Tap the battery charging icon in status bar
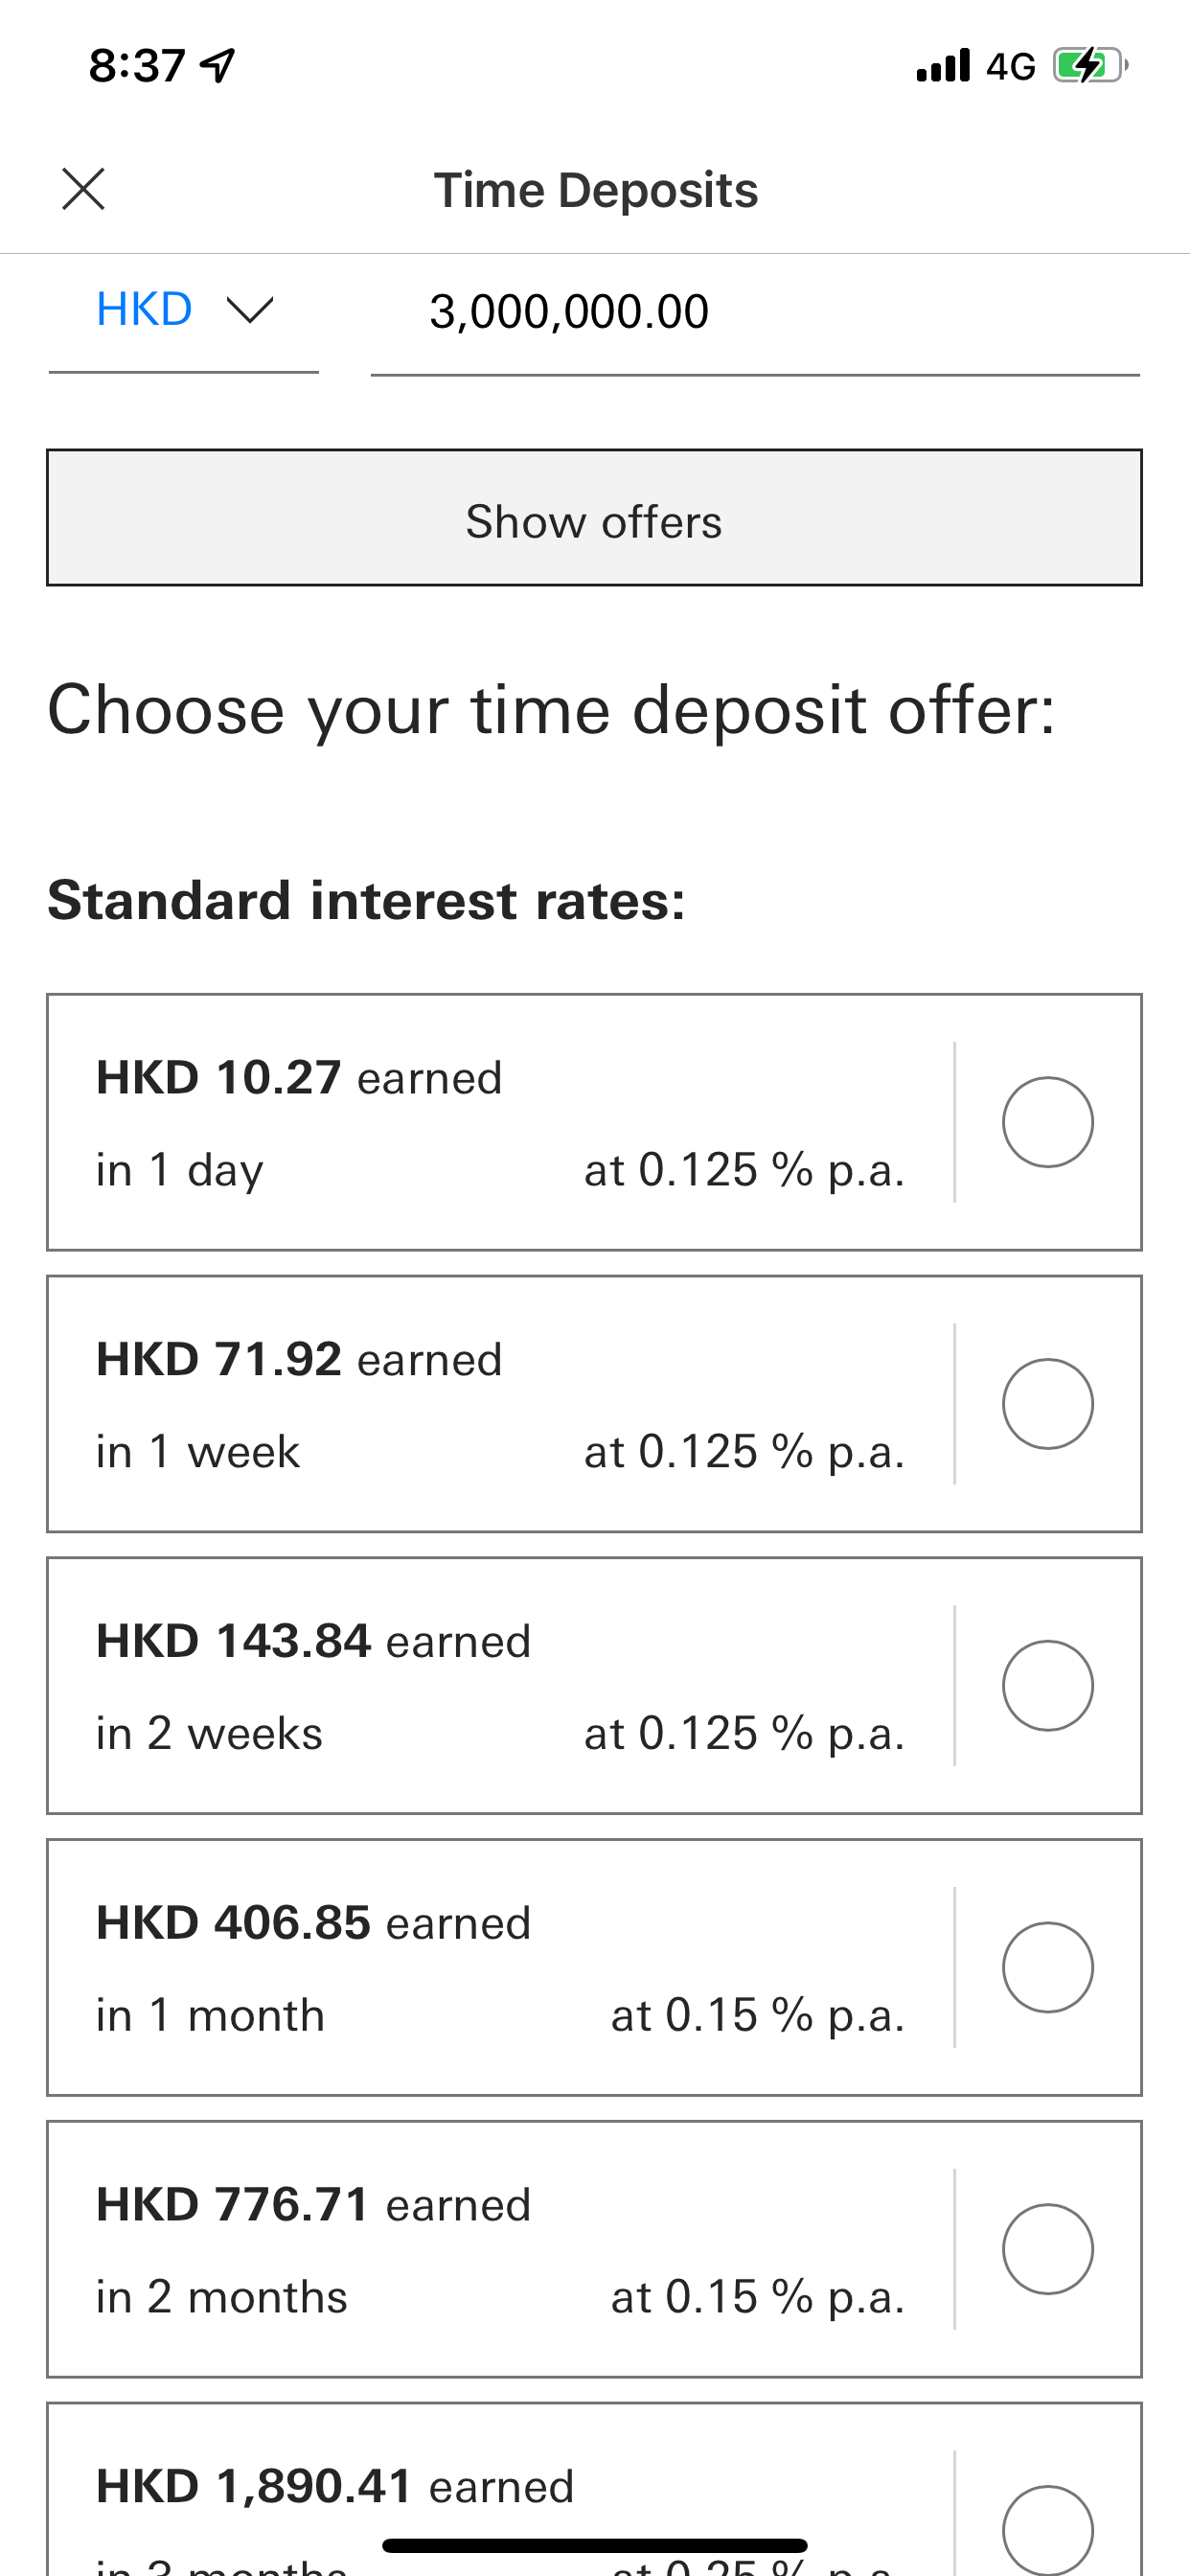Image resolution: width=1190 pixels, height=2576 pixels. 1089,66
